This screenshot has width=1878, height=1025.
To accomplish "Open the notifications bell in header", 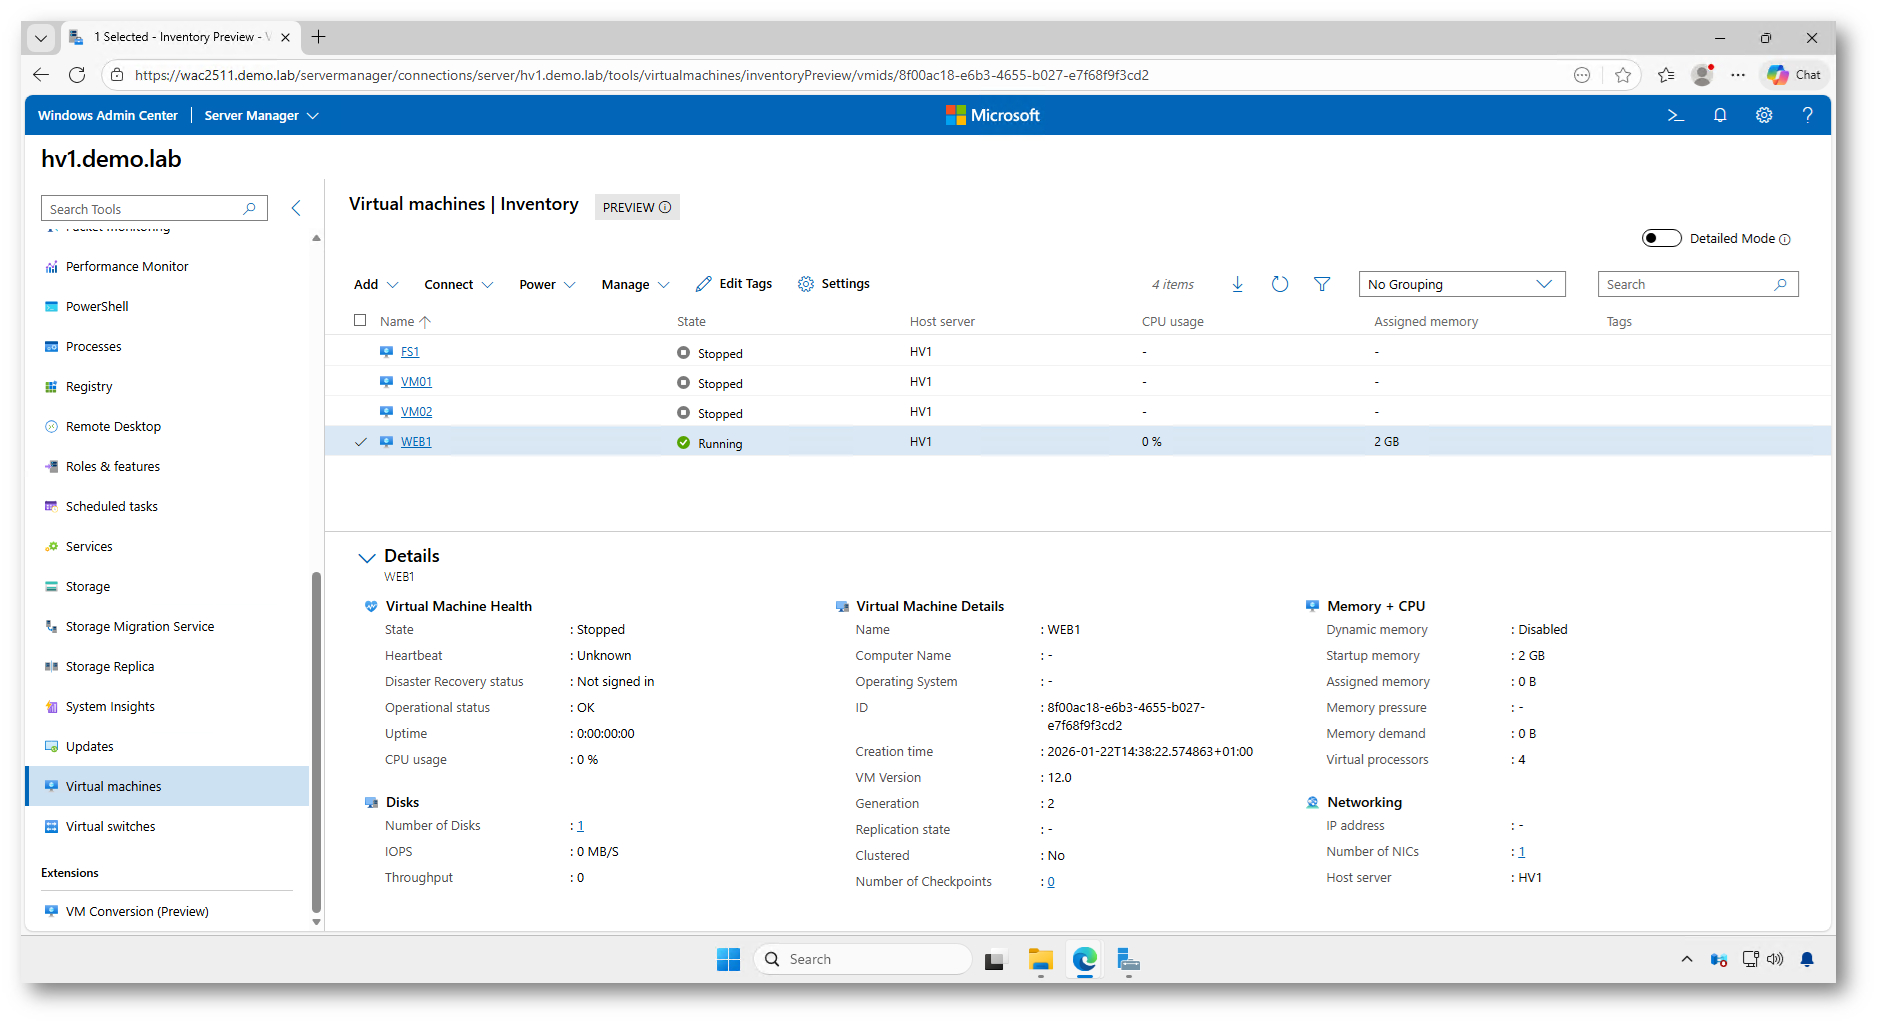I will [x=1720, y=116].
